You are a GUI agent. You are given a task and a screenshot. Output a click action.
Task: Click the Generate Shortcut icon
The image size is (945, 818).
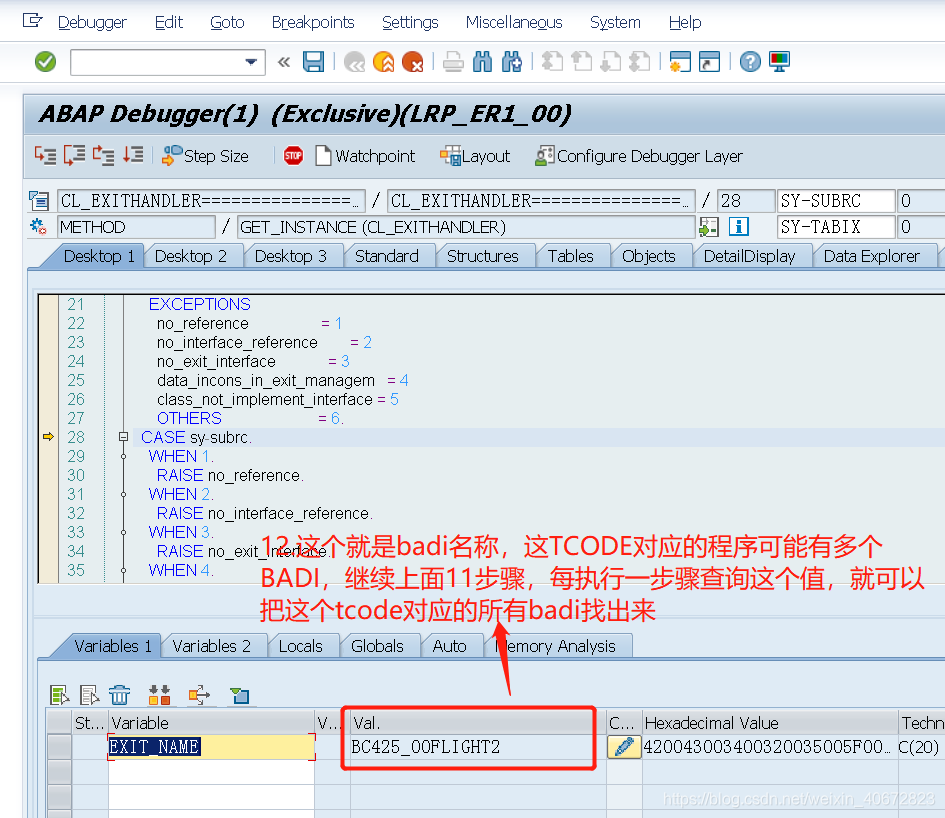coord(709,61)
